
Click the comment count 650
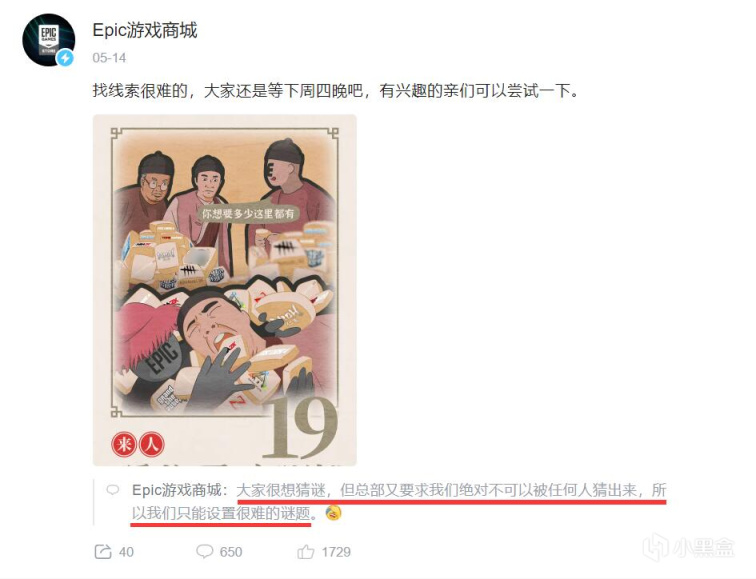point(231,552)
